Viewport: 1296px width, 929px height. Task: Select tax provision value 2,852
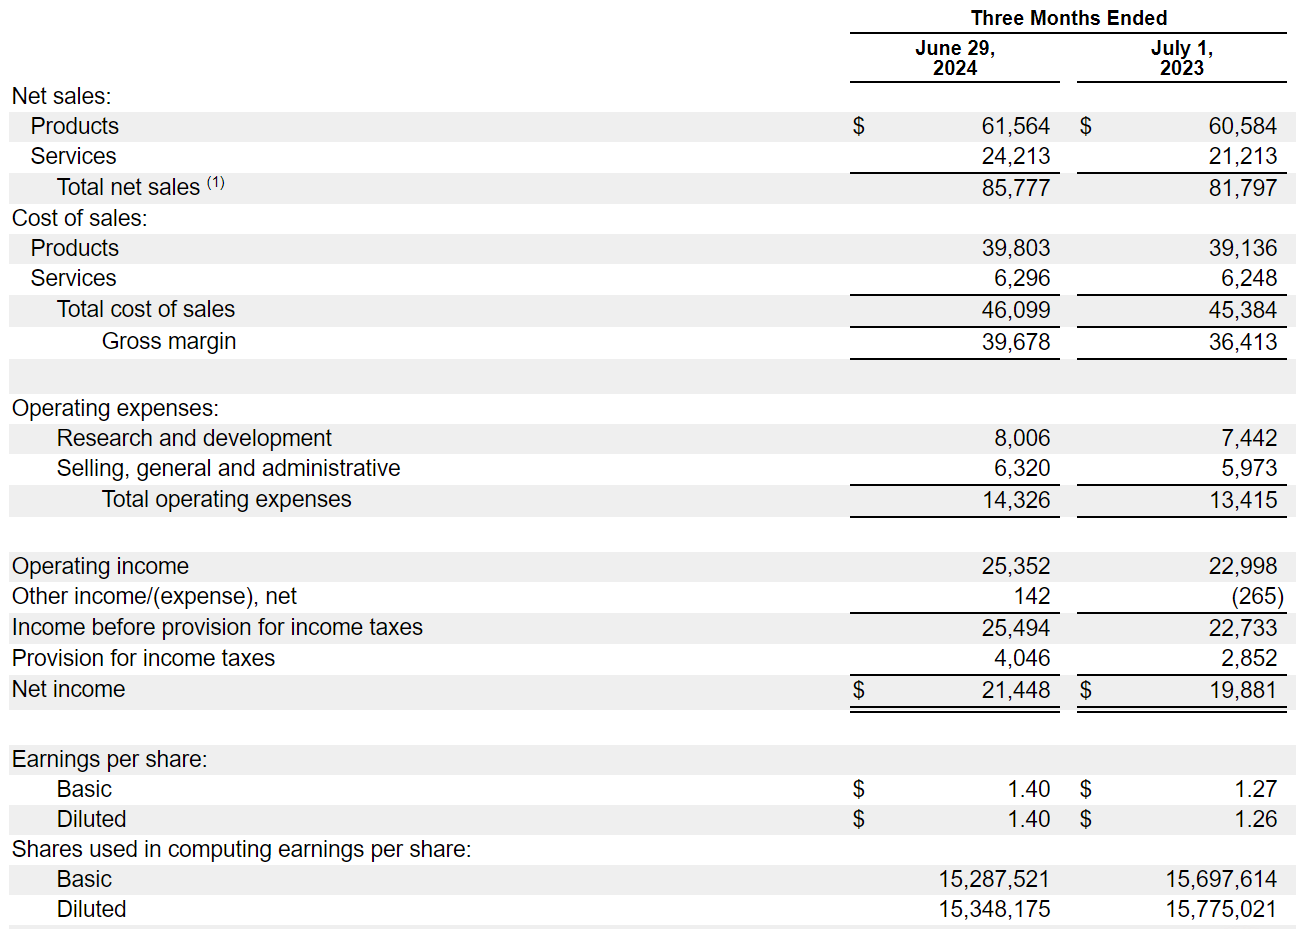tap(1249, 658)
